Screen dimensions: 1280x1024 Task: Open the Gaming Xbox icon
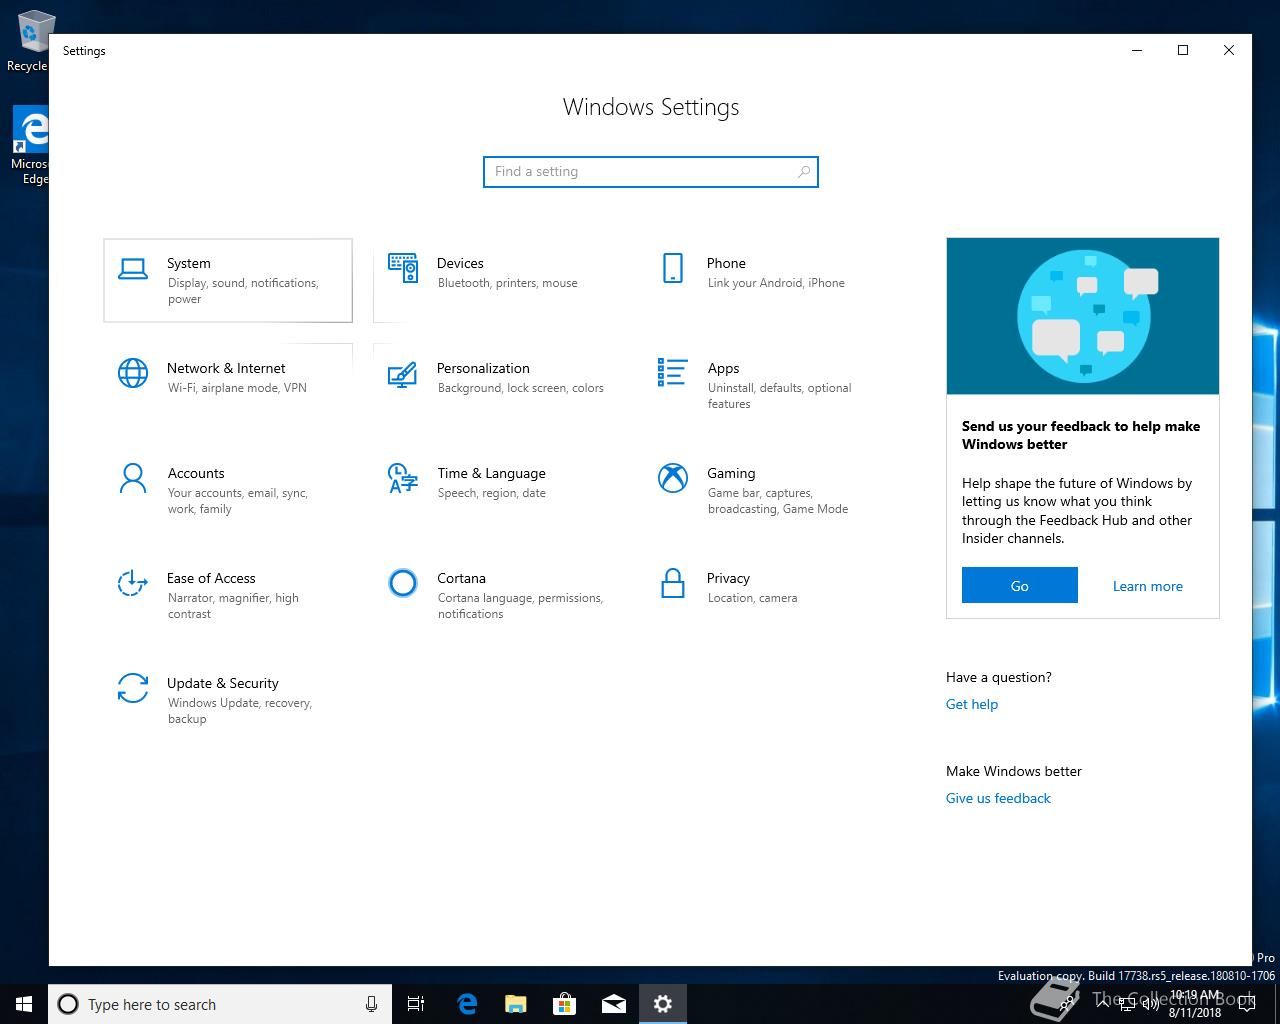(x=673, y=478)
